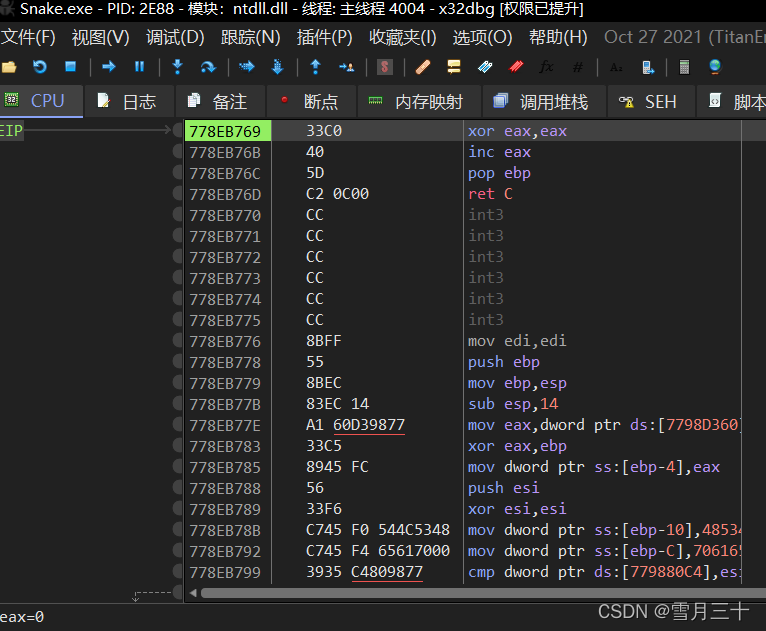Viewport: 766px width, 631px height.
Task: Click the globe check-updates icon
Action: point(715,67)
